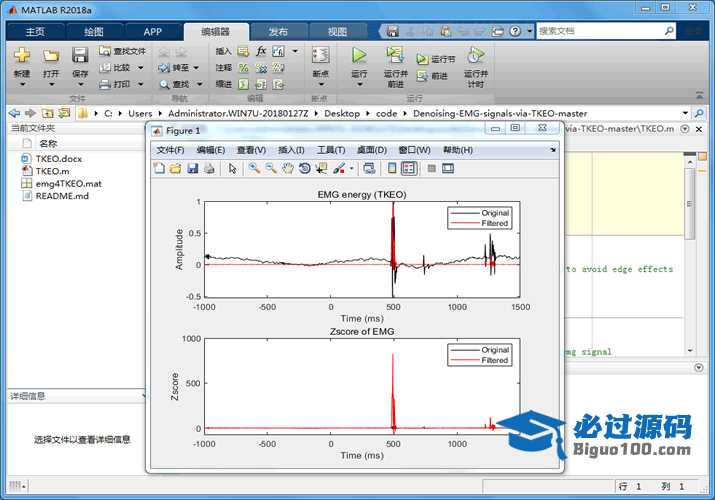The width and height of the screenshot is (715, 500).
Task: Switch to the Publish (发布) tab
Action: (278, 32)
